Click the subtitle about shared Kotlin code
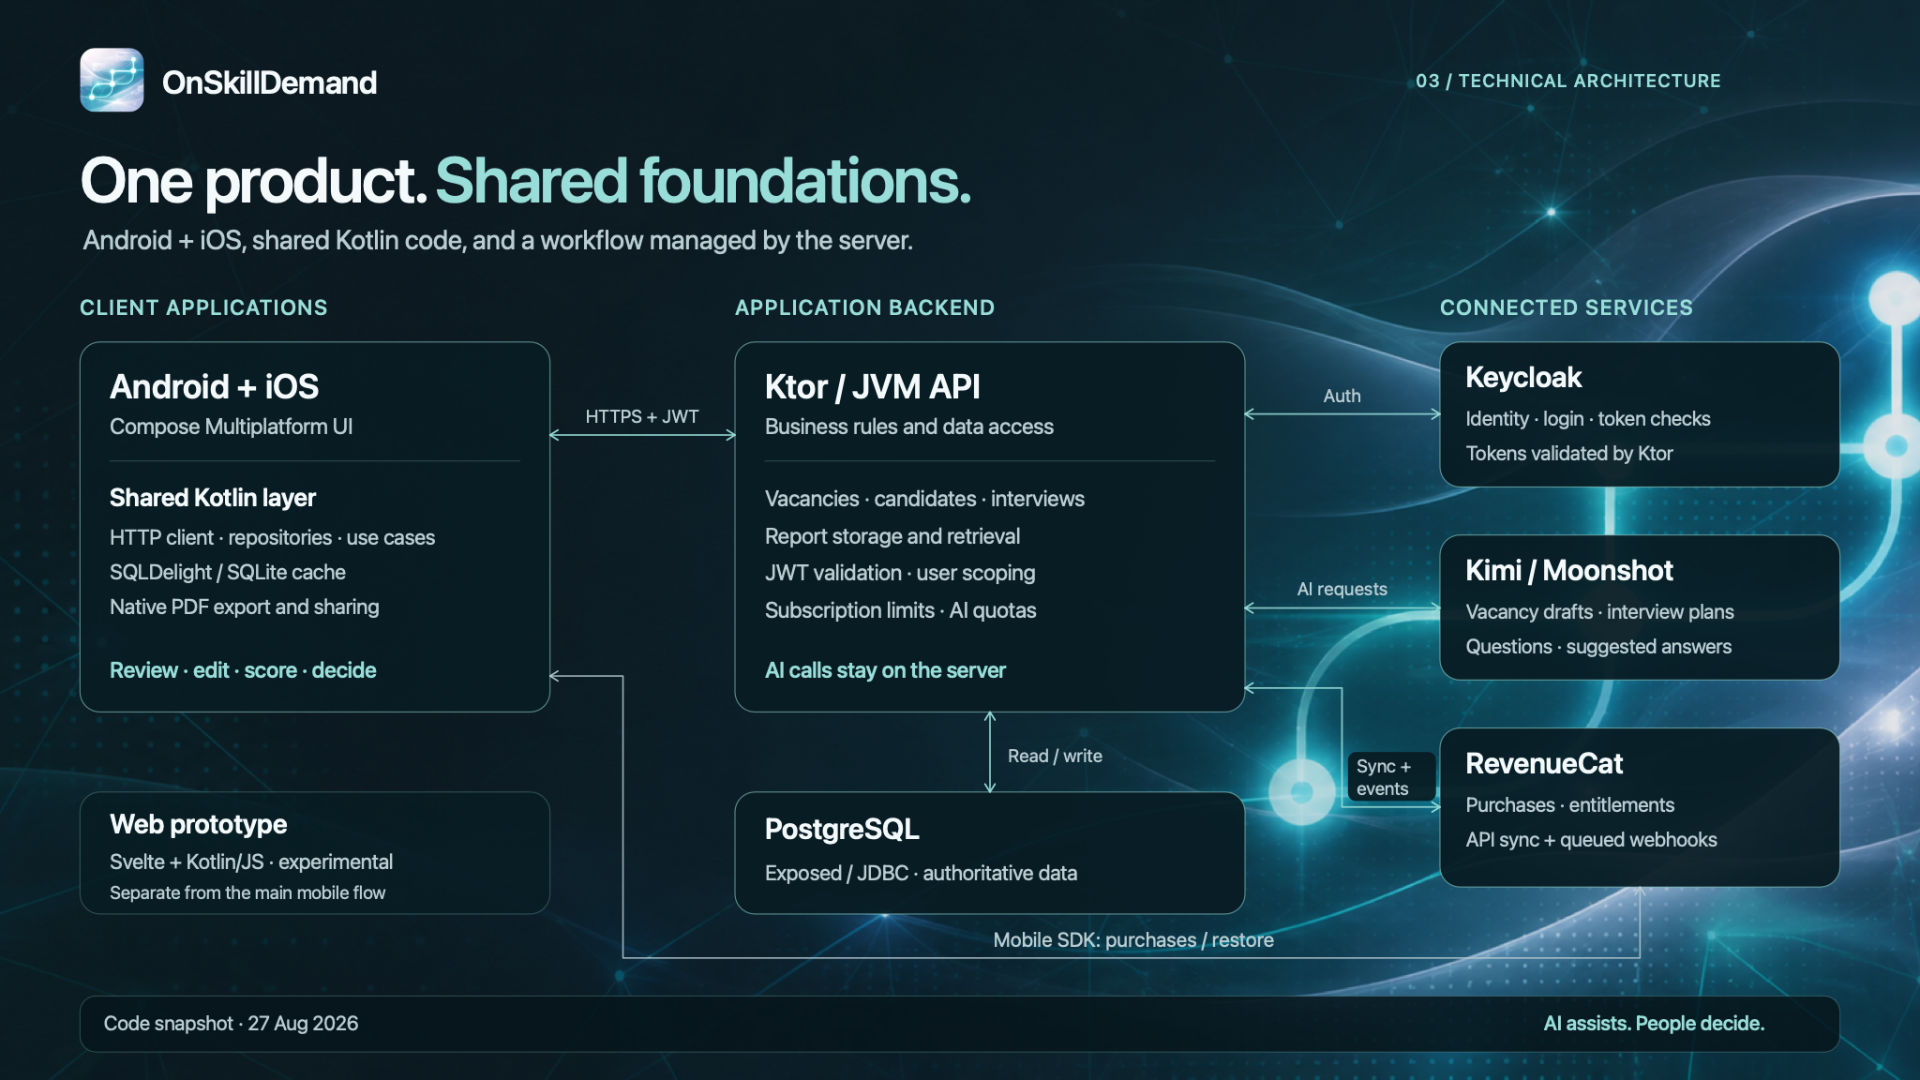1920x1080 pixels. click(x=498, y=241)
